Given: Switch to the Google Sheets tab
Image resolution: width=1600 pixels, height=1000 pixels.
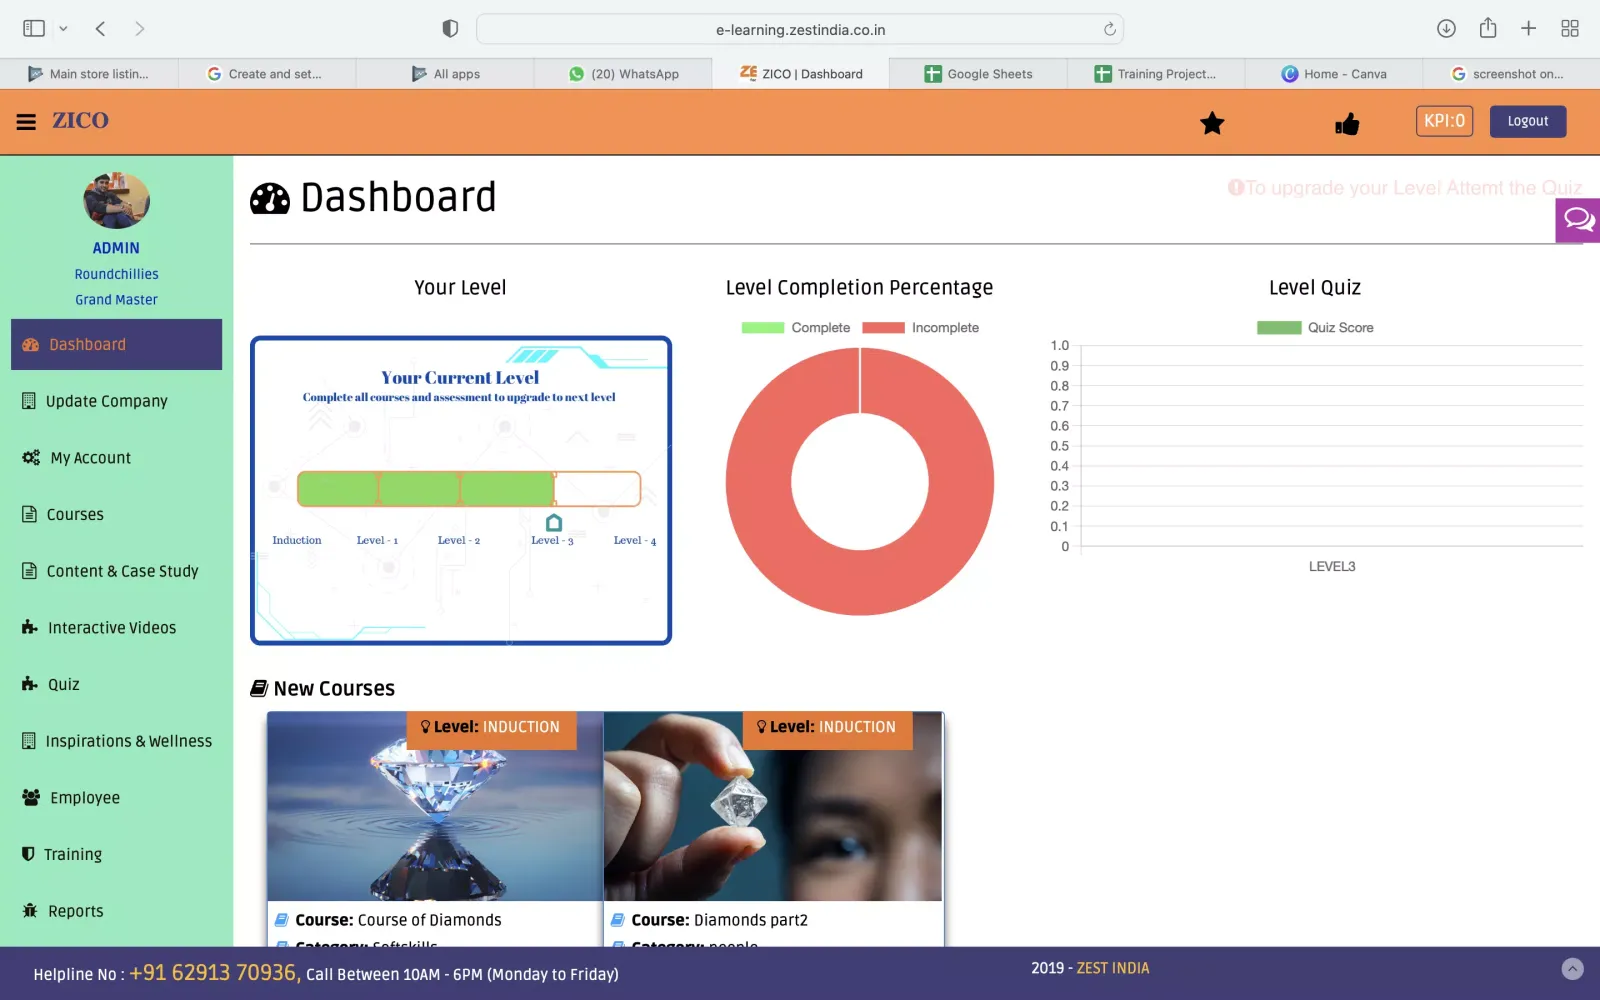Looking at the screenshot, I should [977, 73].
